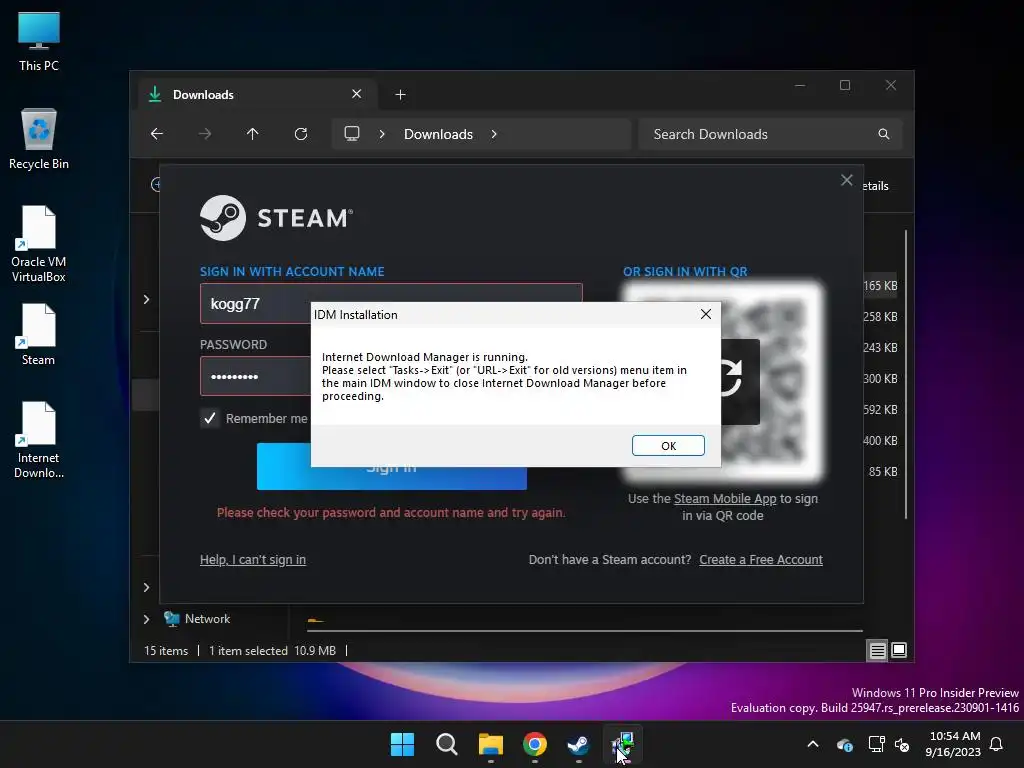Click the 165 KB file size cell
This screenshot has height=768, width=1024.
point(880,286)
